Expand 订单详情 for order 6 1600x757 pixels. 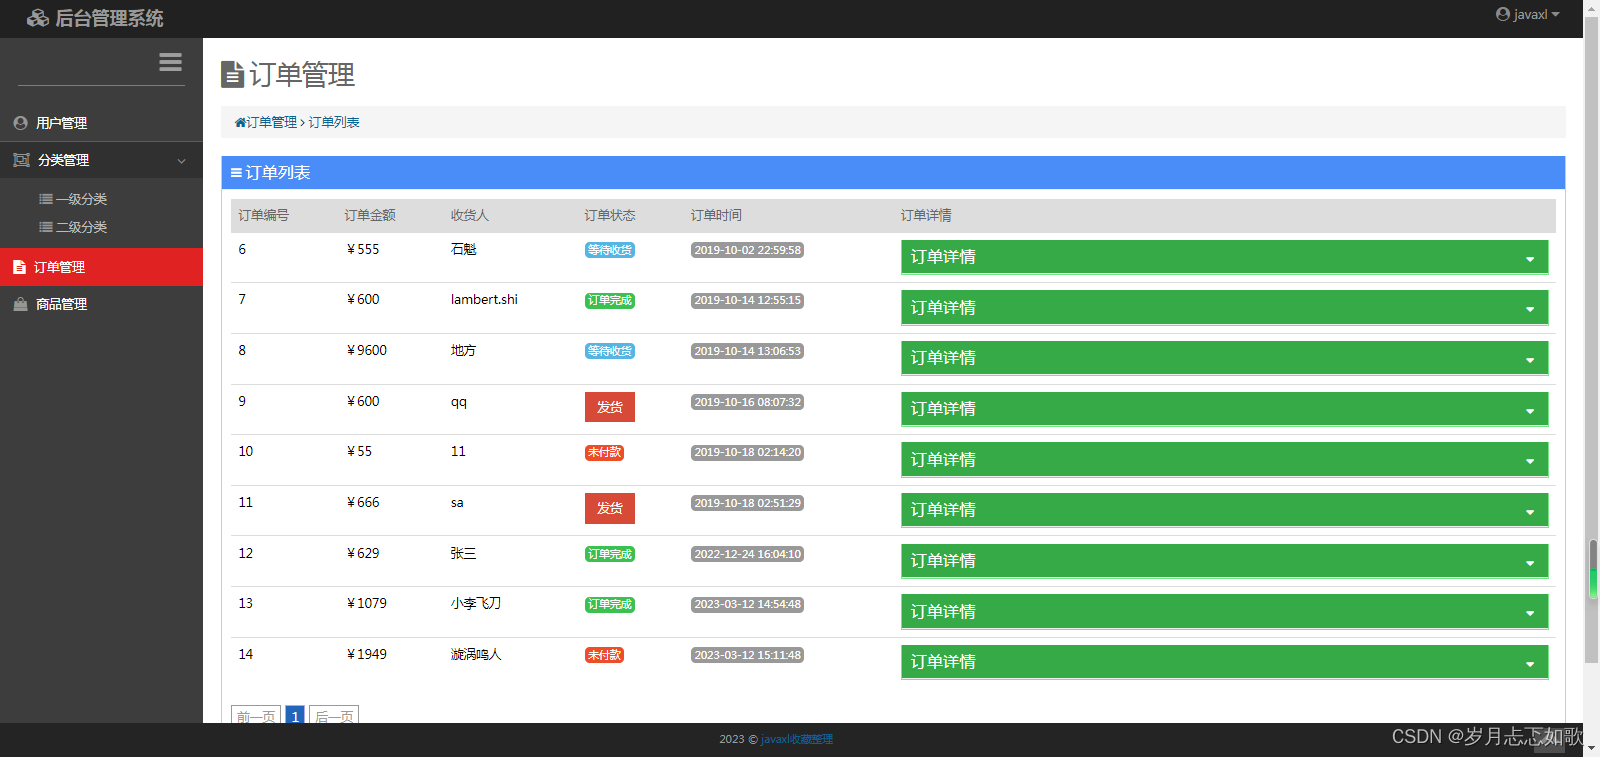pyautogui.click(x=1225, y=257)
